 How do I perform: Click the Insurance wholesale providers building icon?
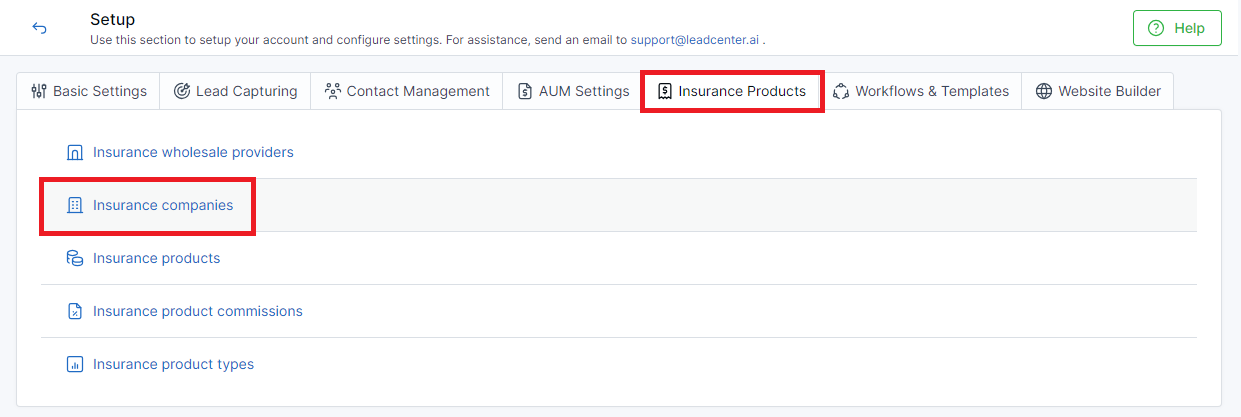[74, 153]
